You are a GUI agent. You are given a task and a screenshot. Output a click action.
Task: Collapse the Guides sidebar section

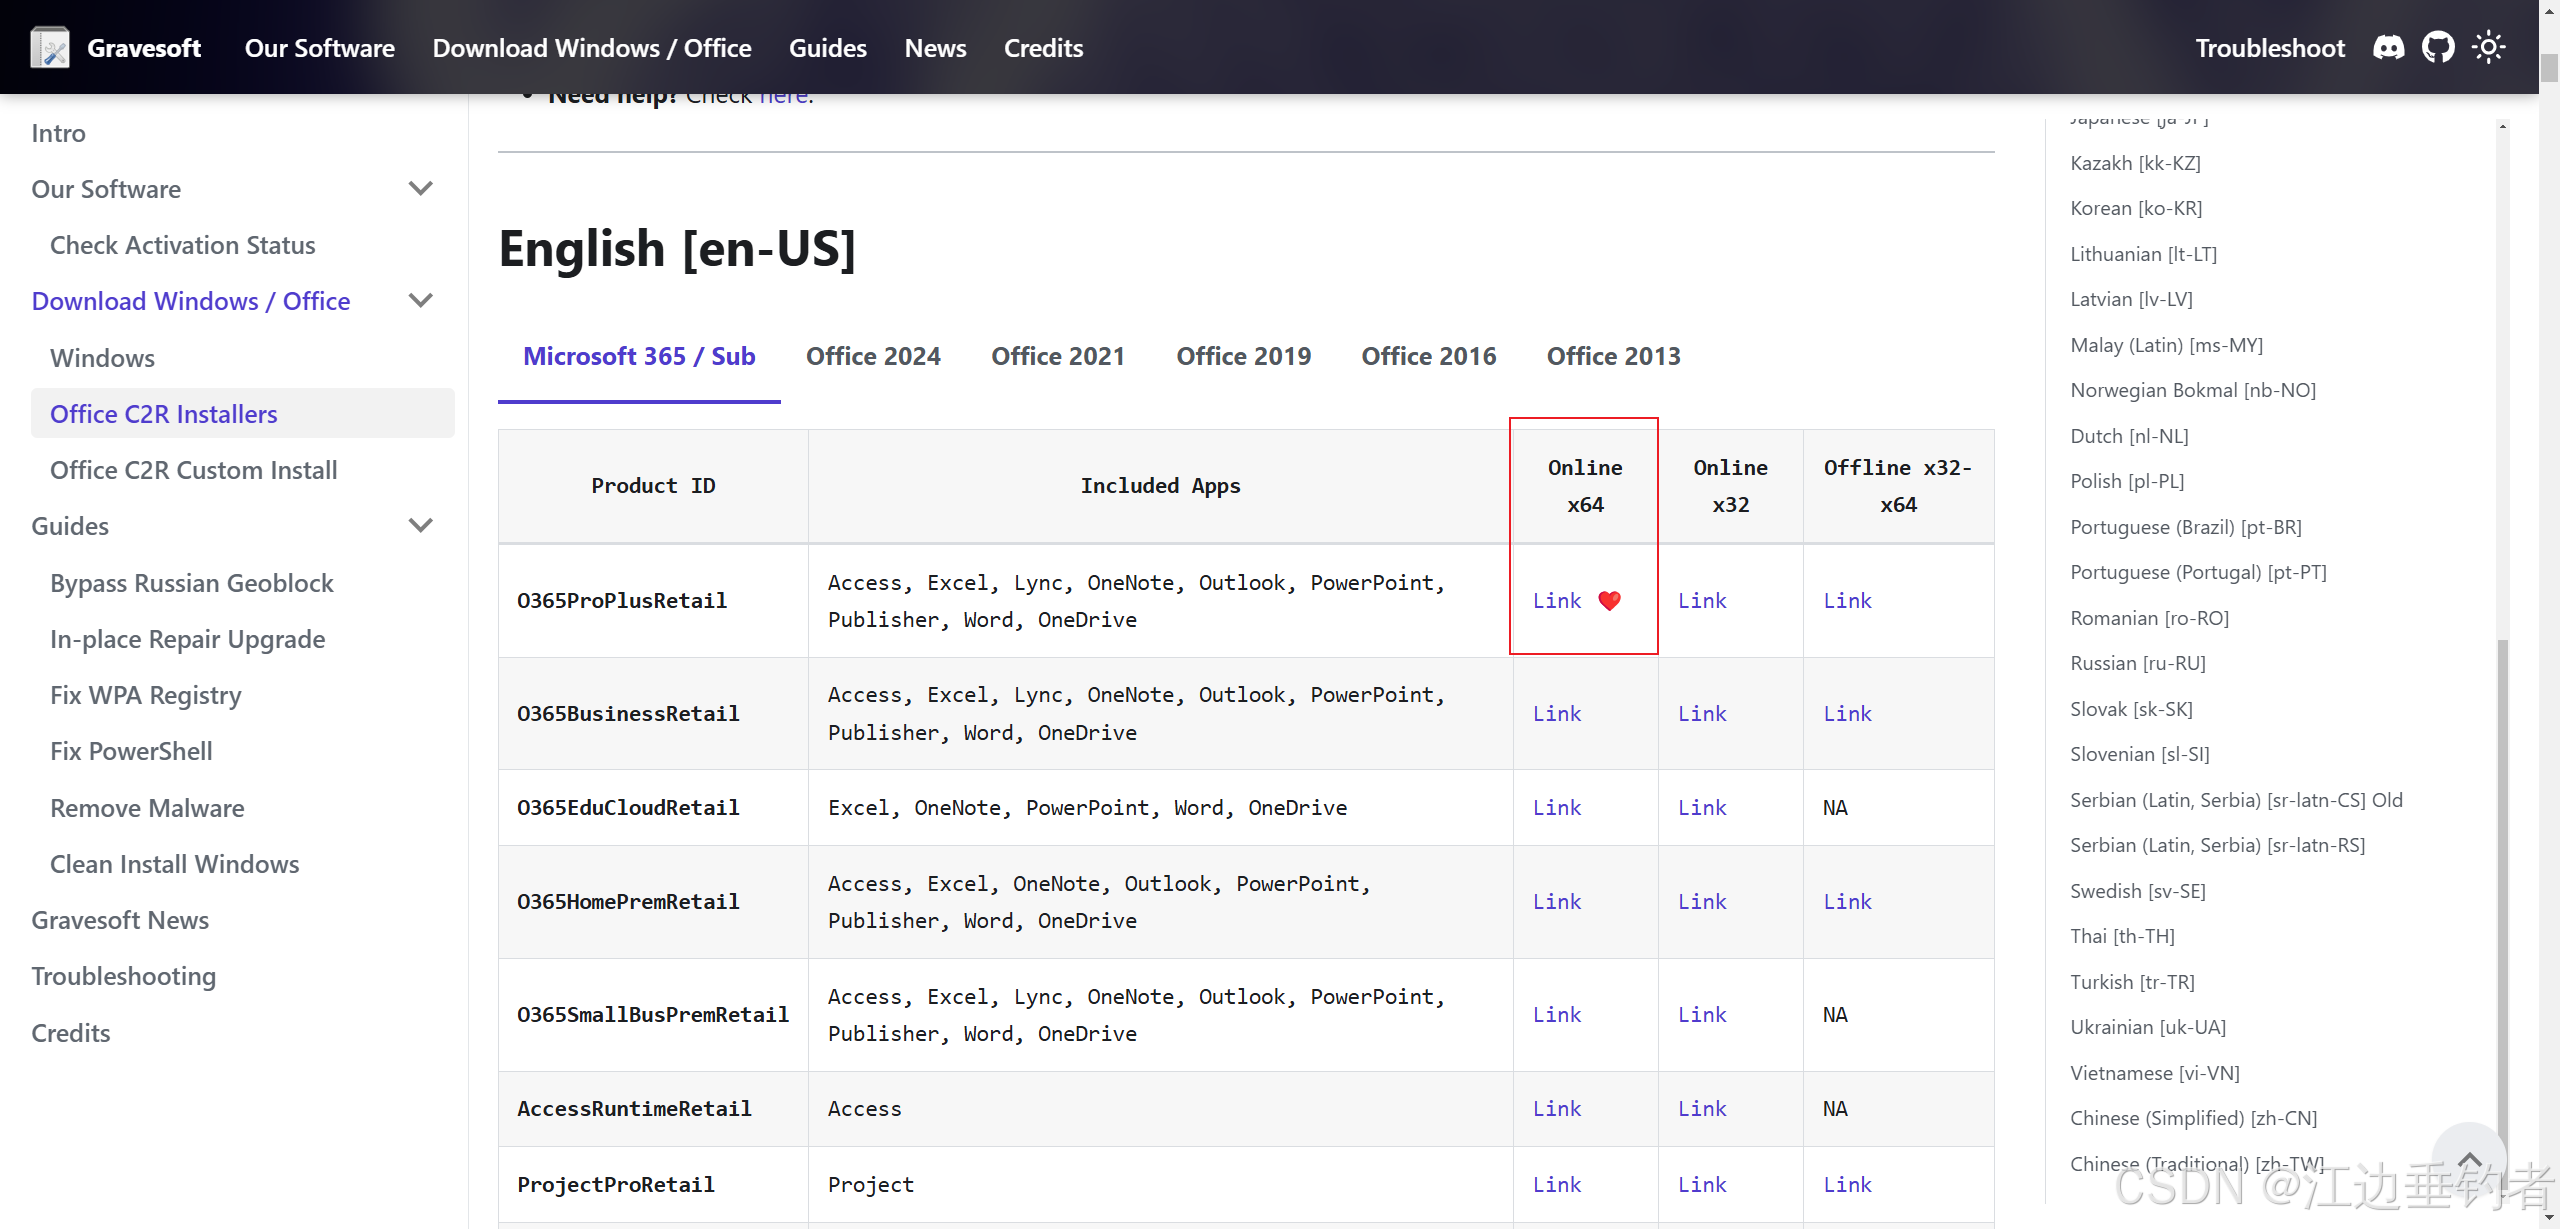tap(421, 526)
